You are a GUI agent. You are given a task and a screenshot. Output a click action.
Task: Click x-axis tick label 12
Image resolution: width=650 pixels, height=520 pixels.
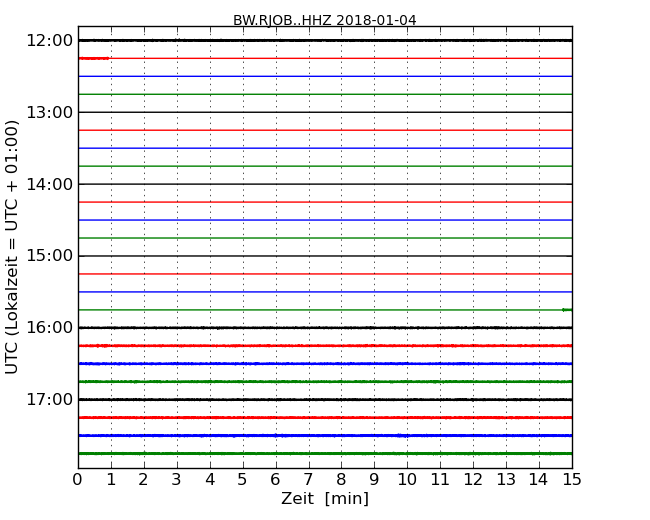click(x=473, y=480)
